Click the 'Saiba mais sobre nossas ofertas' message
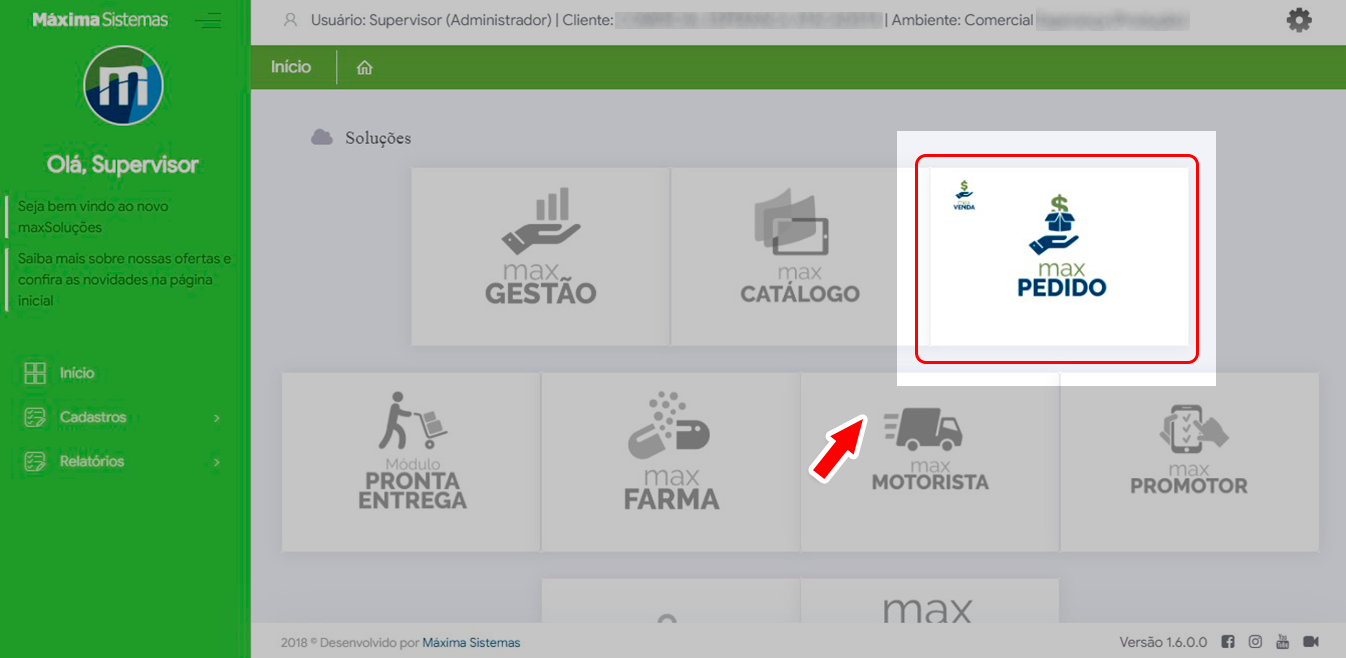The image size is (1346, 658). coord(124,279)
